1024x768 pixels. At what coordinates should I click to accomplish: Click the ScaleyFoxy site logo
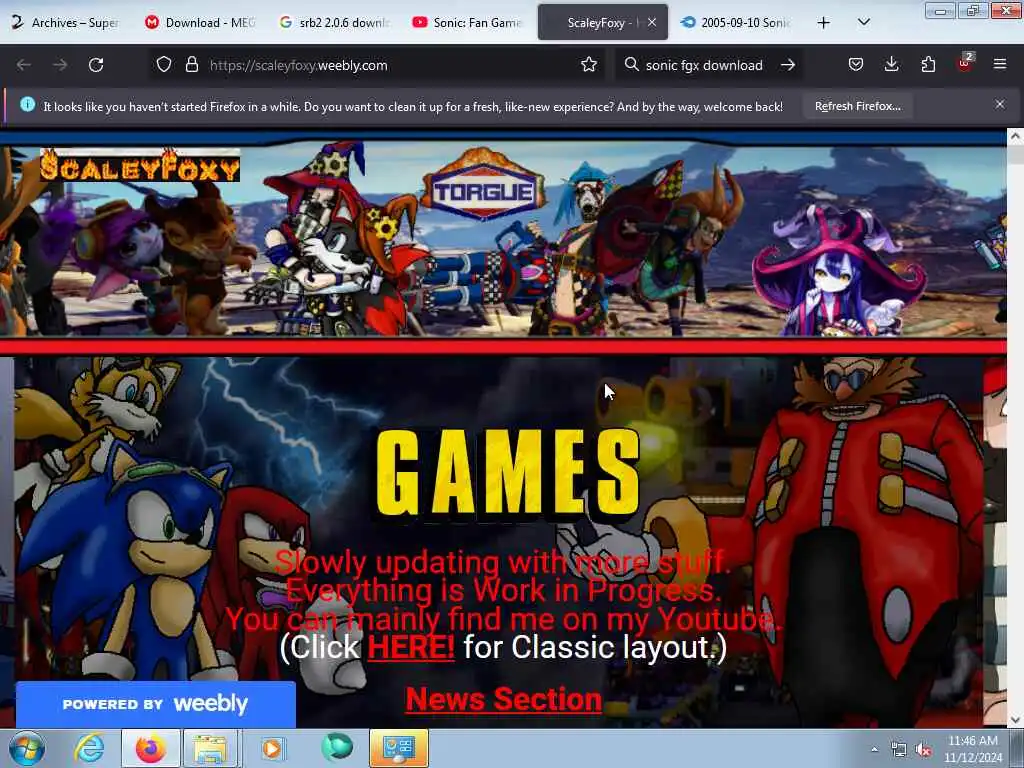tap(140, 165)
